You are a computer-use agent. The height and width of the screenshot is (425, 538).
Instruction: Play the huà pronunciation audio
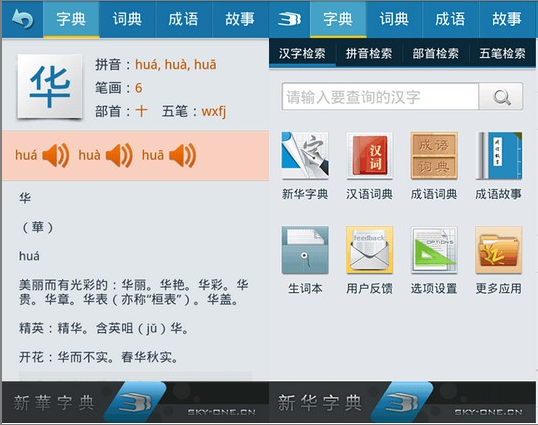point(119,155)
